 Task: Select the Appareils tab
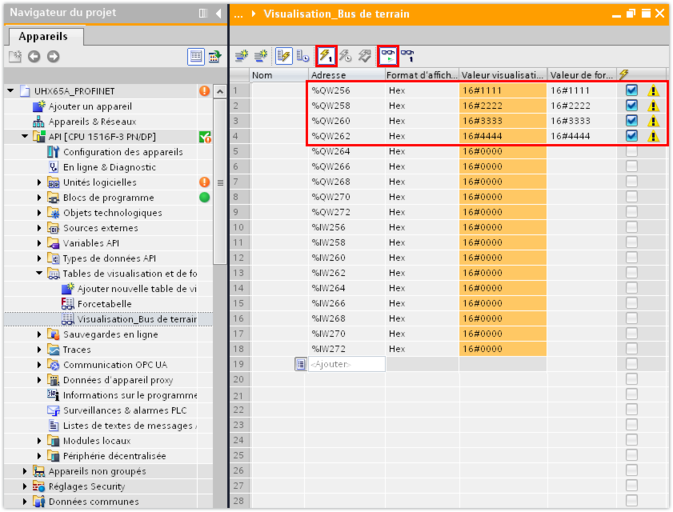tap(43, 34)
